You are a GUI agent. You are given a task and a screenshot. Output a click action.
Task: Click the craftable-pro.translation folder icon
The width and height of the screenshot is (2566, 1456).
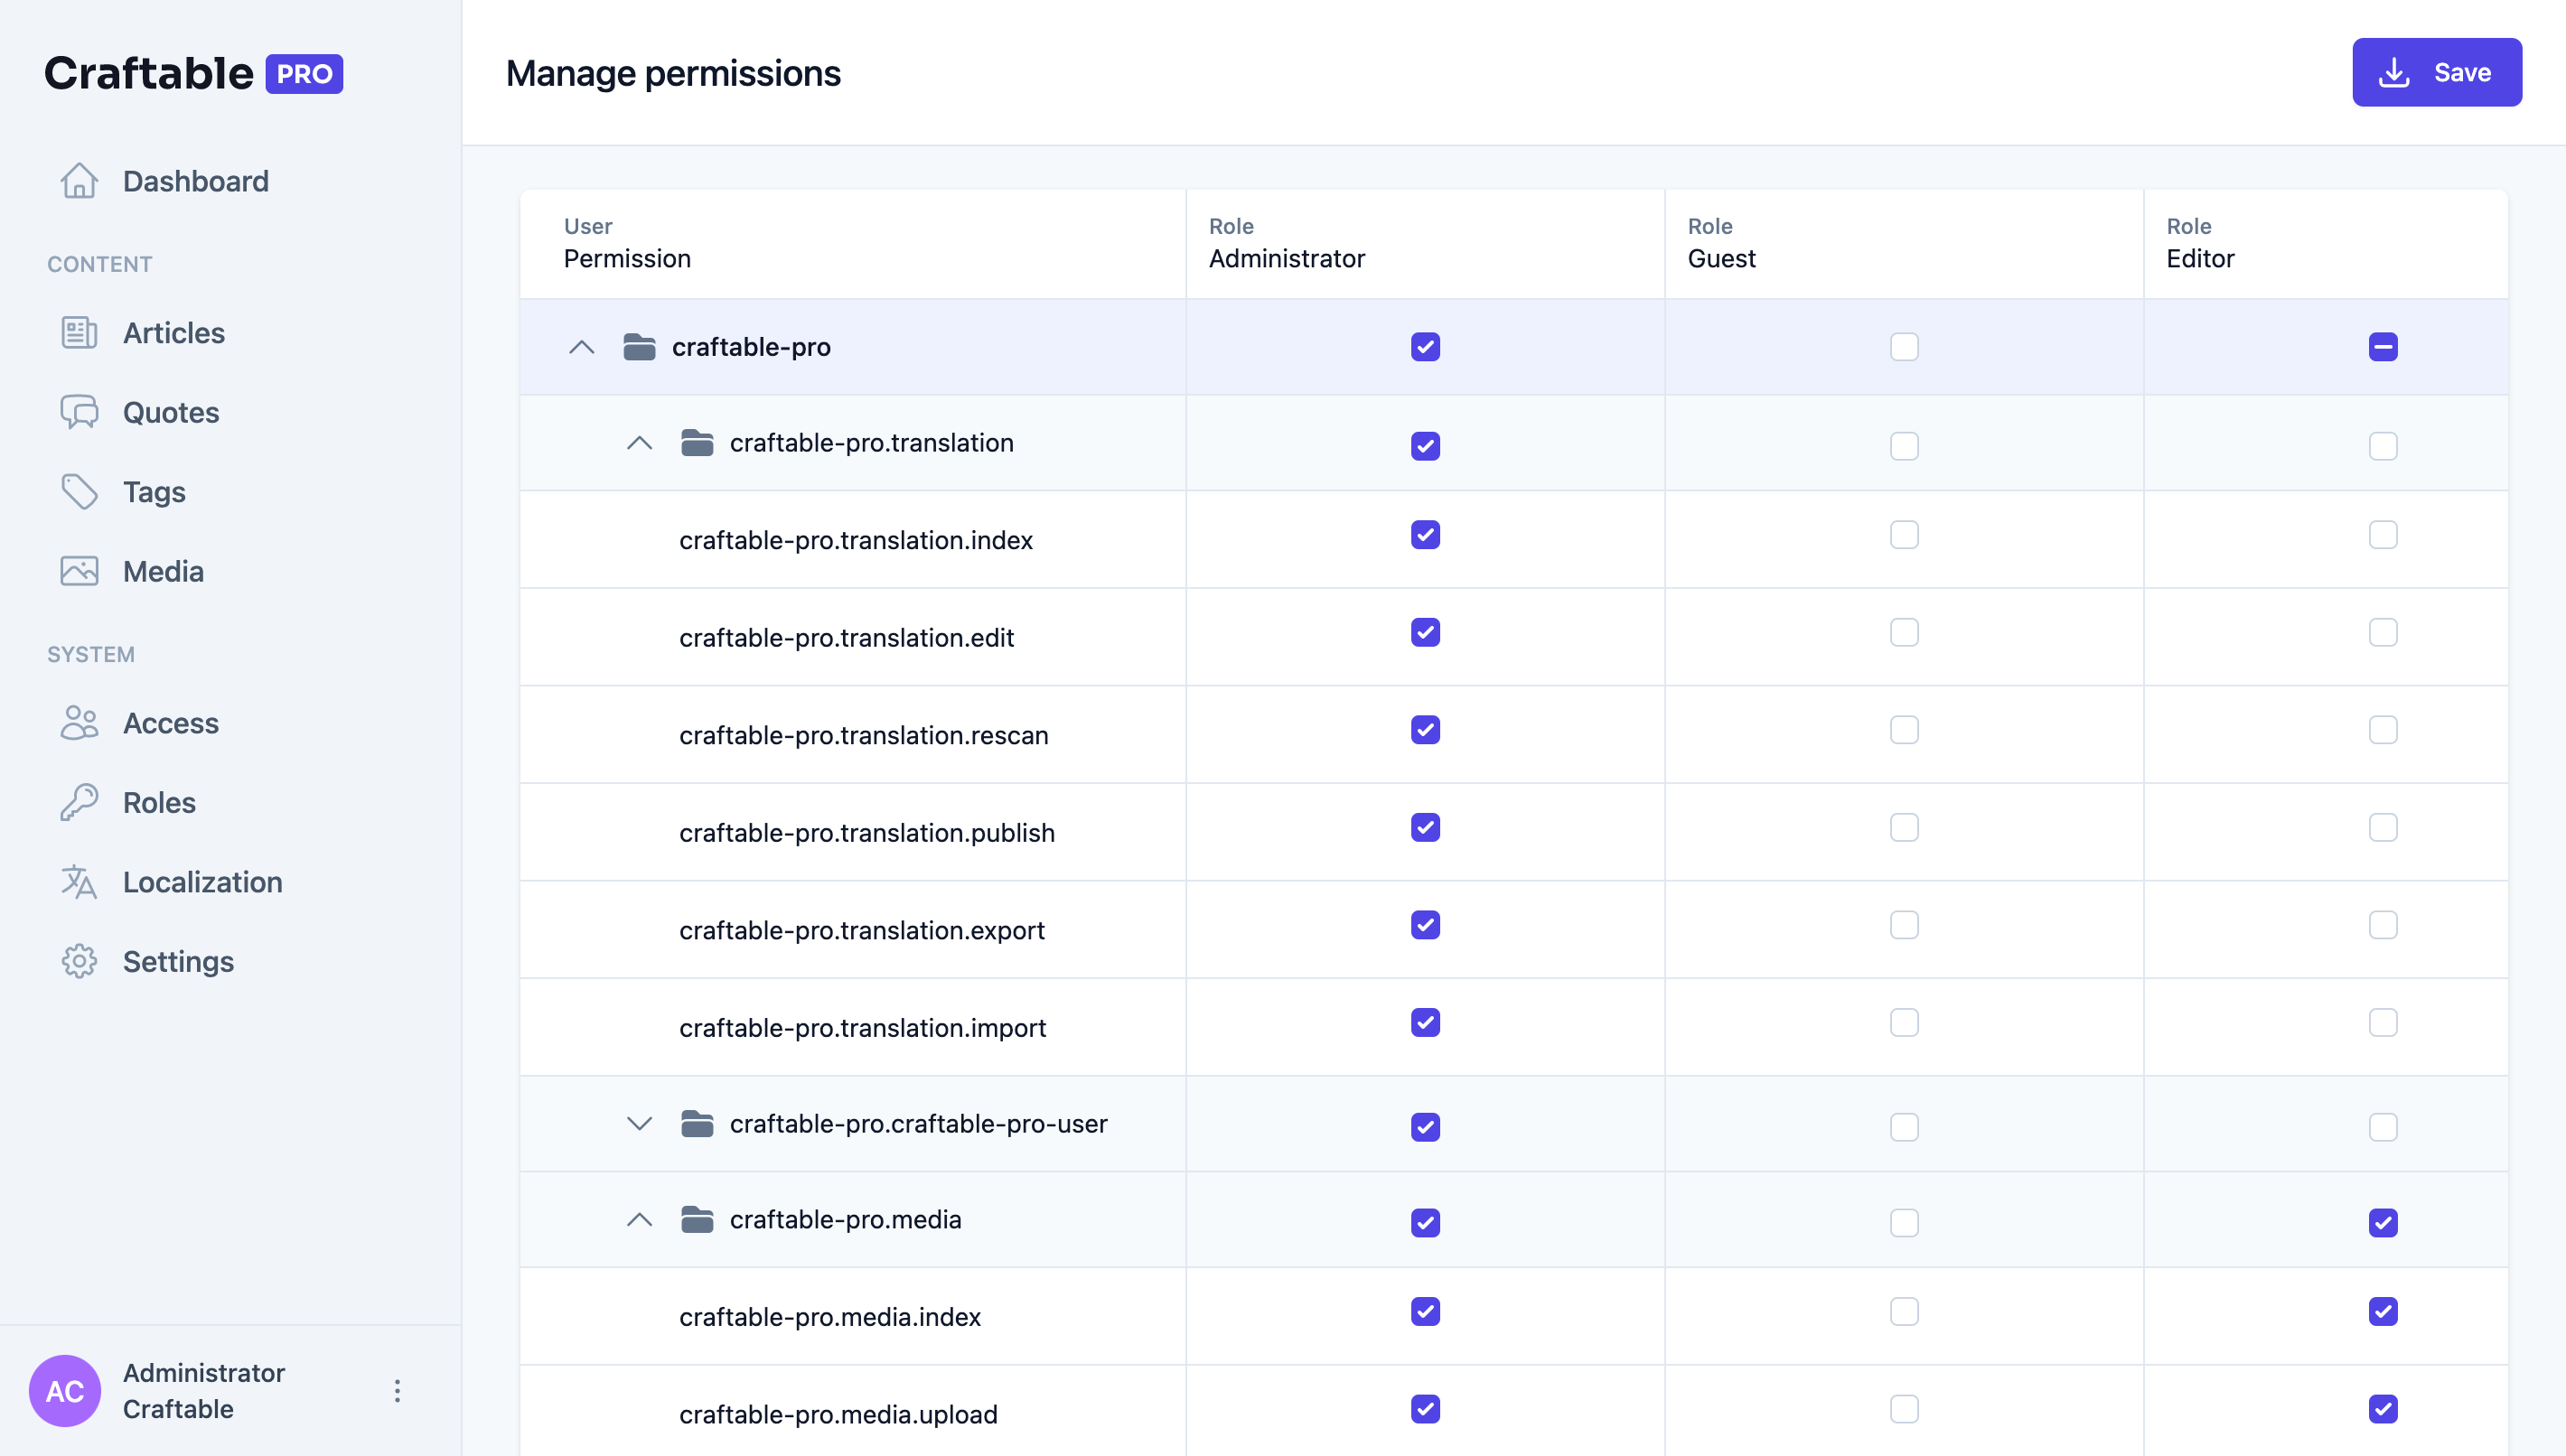pos(697,442)
